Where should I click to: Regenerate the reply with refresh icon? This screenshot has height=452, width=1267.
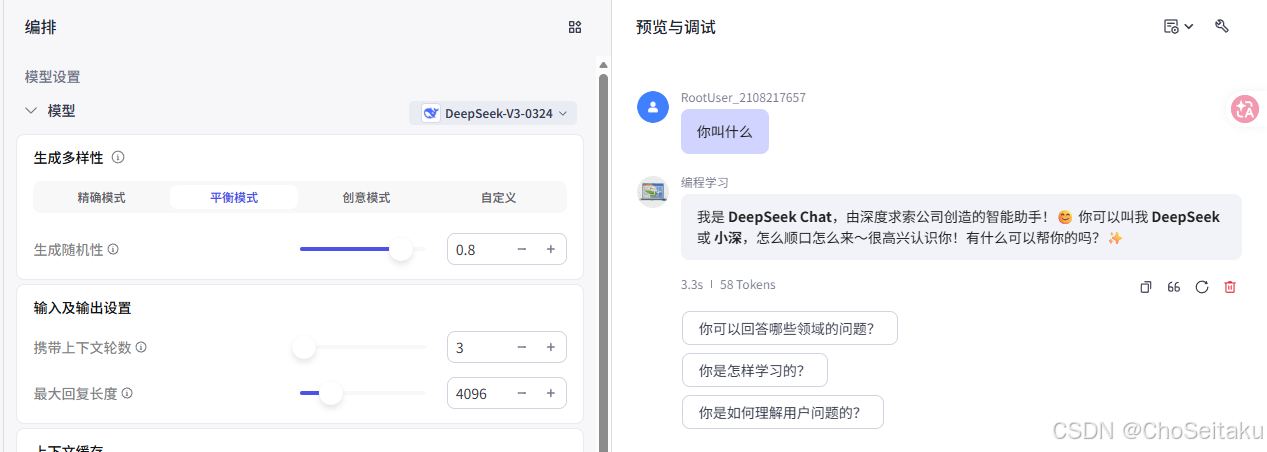click(x=1202, y=287)
